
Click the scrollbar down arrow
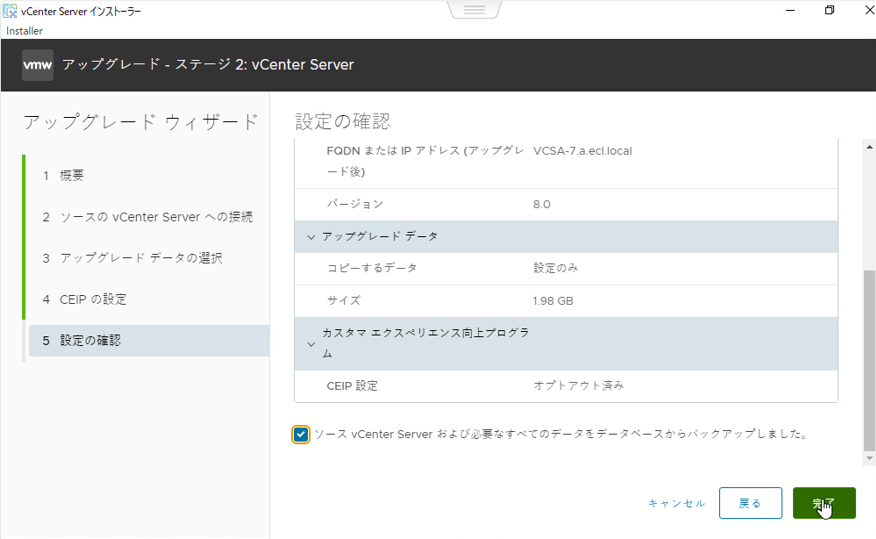coord(868,458)
